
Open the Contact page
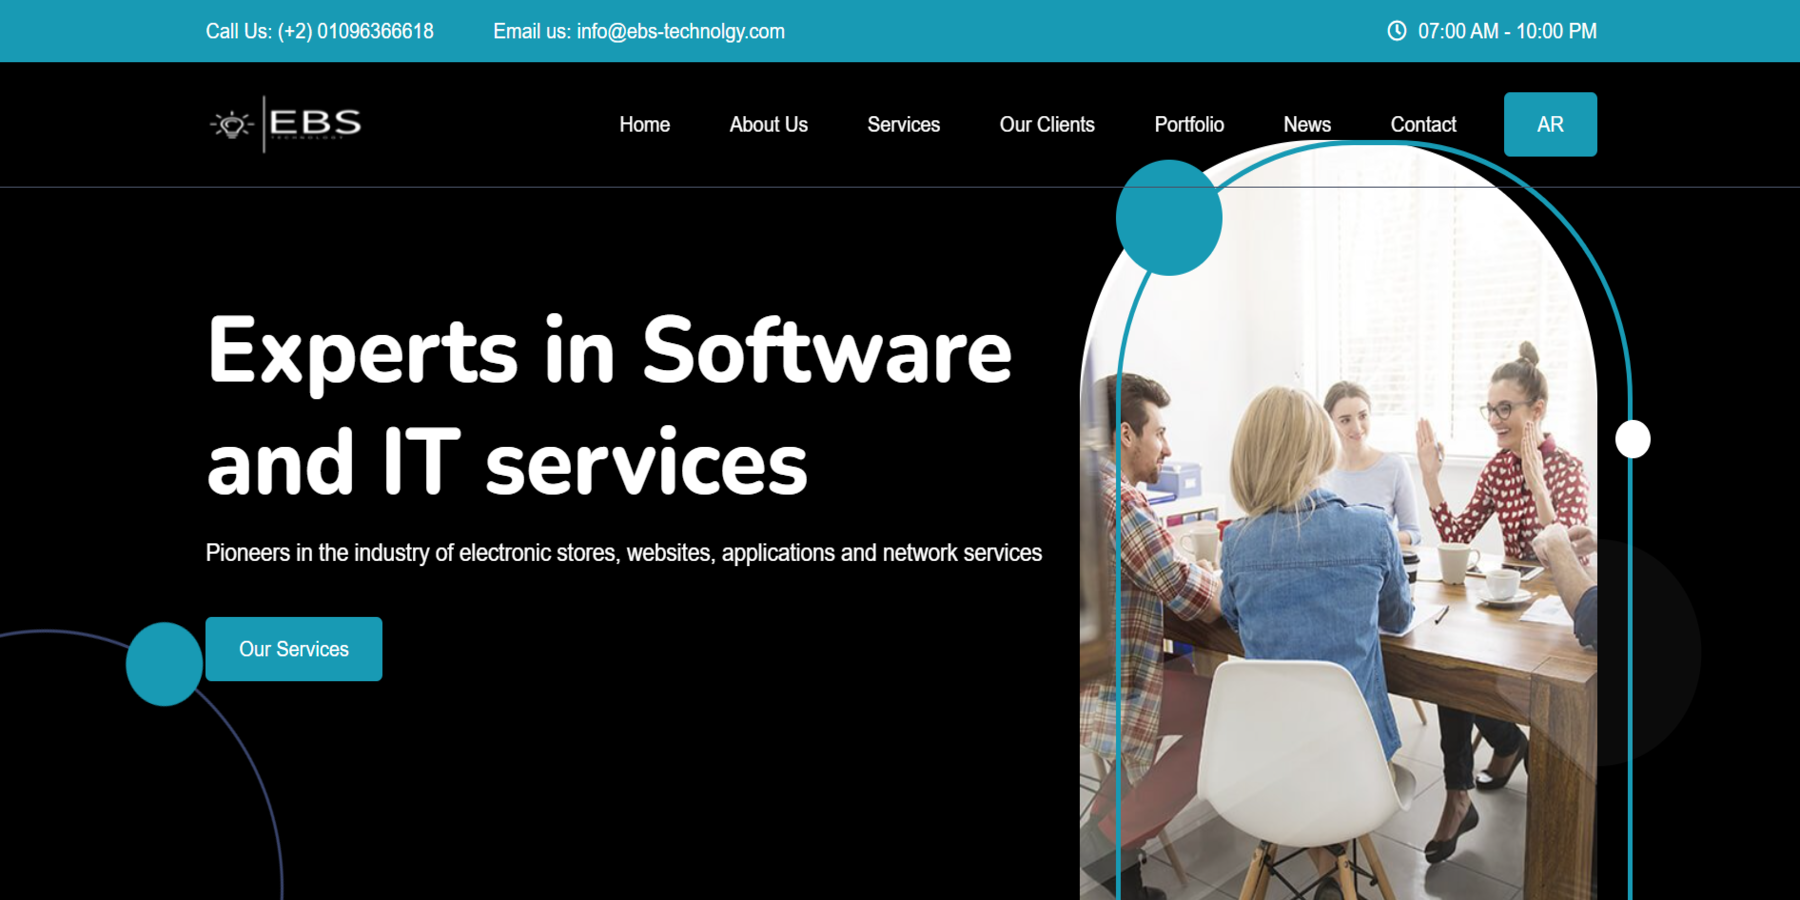click(1422, 125)
